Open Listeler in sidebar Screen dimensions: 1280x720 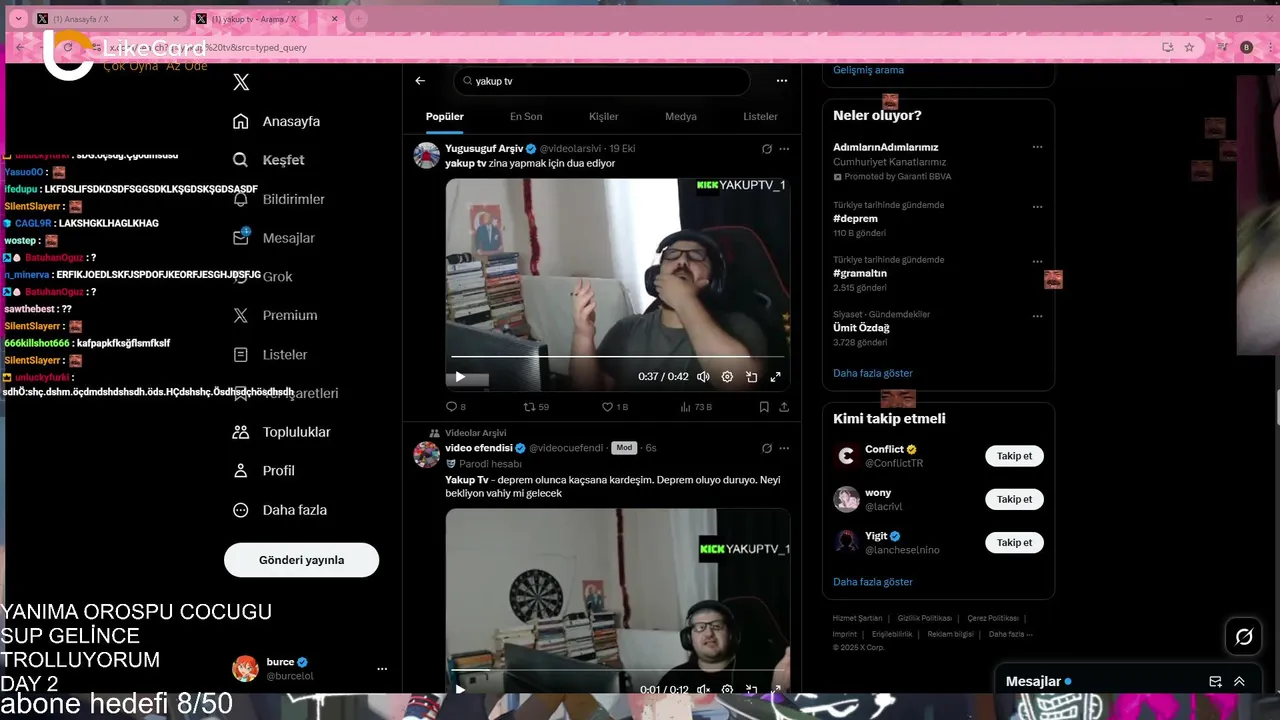pyautogui.click(x=269, y=355)
